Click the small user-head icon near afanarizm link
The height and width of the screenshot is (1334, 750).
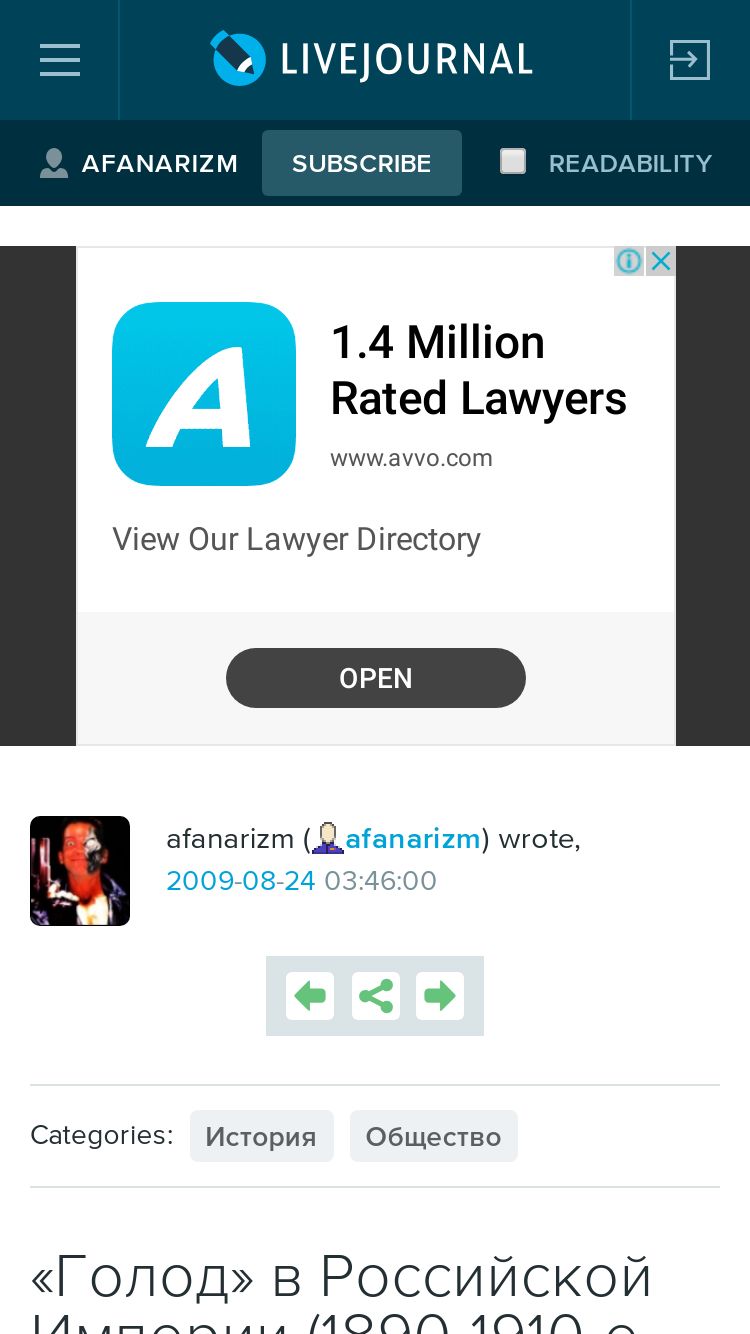(x=327, y=838)
